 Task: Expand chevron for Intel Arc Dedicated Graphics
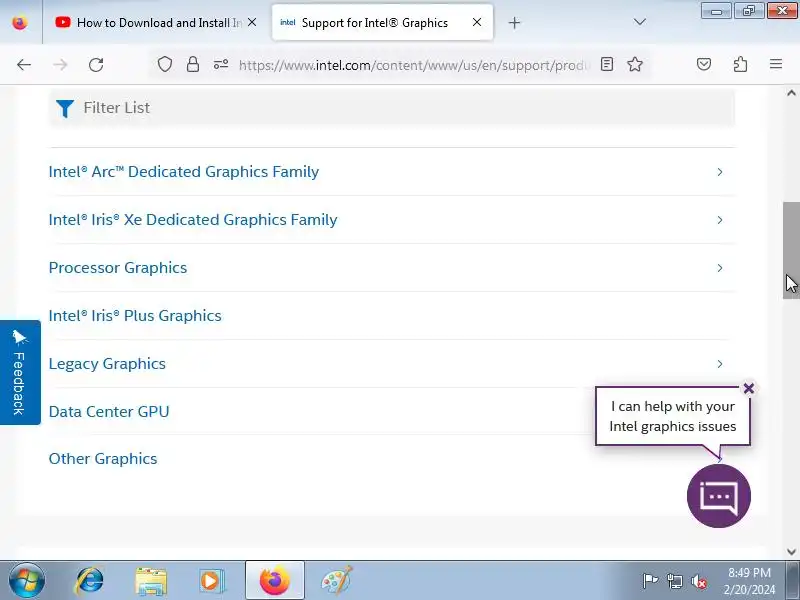point(720,172)
